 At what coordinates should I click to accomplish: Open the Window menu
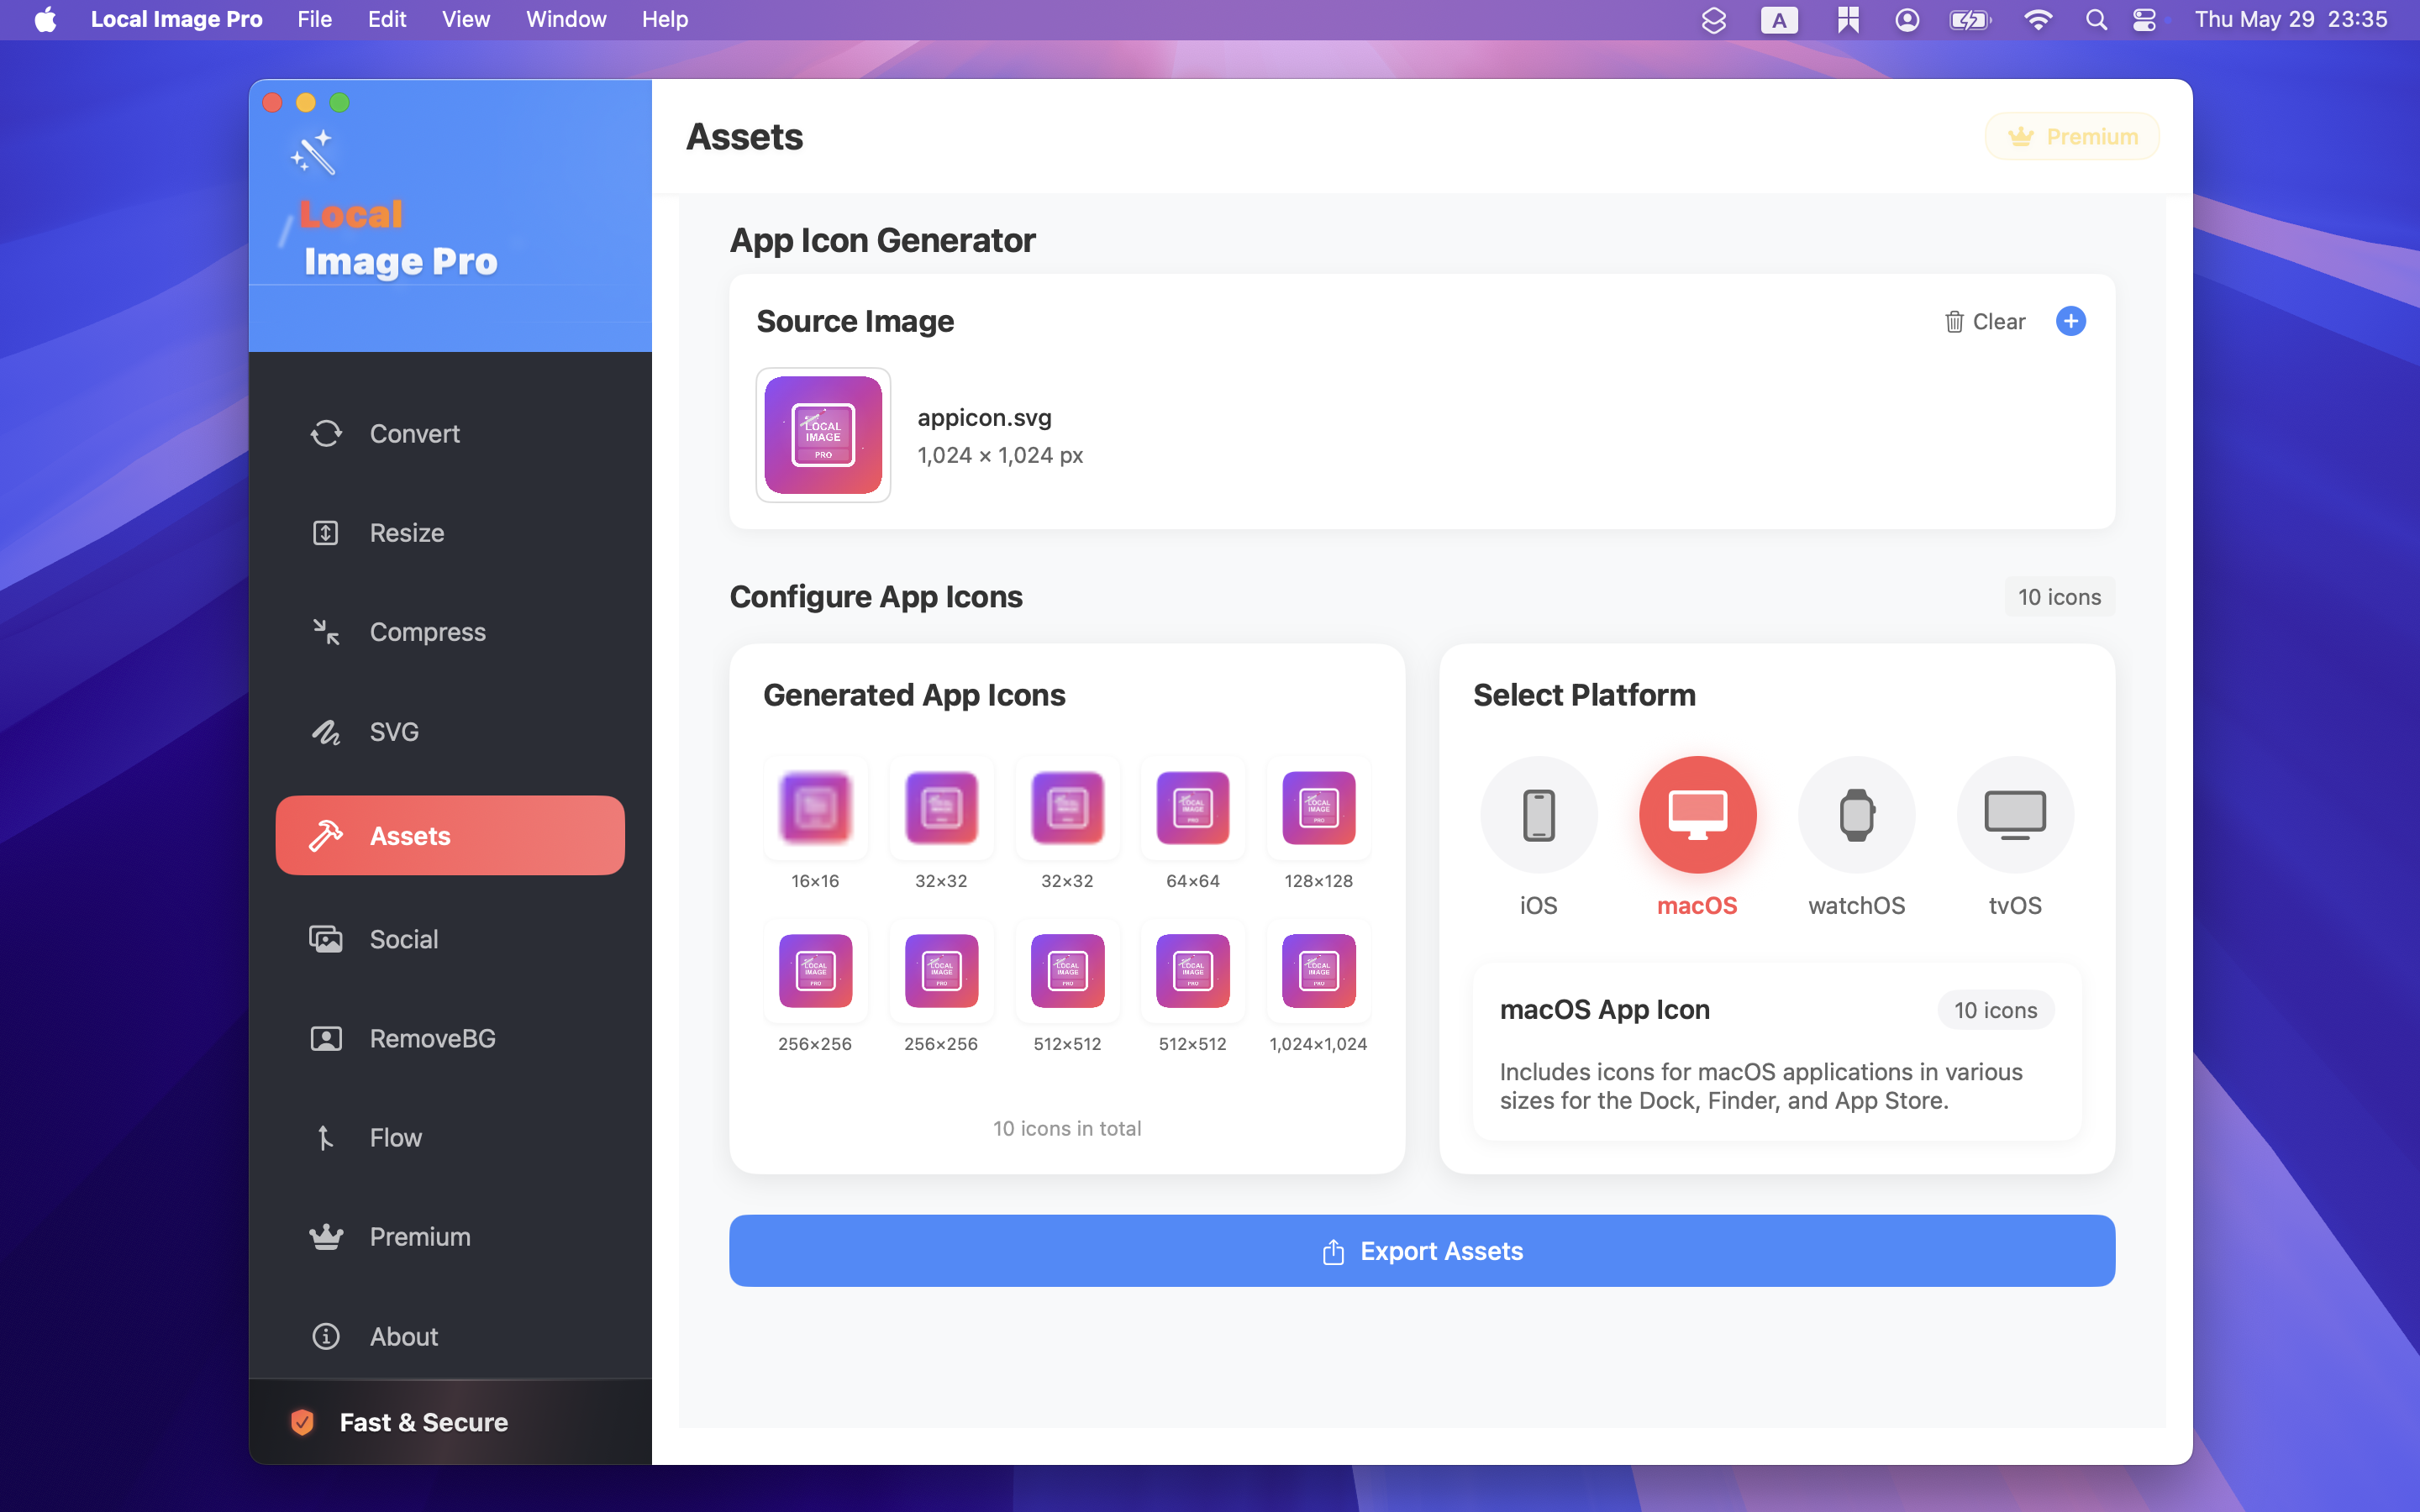[566, 19]
